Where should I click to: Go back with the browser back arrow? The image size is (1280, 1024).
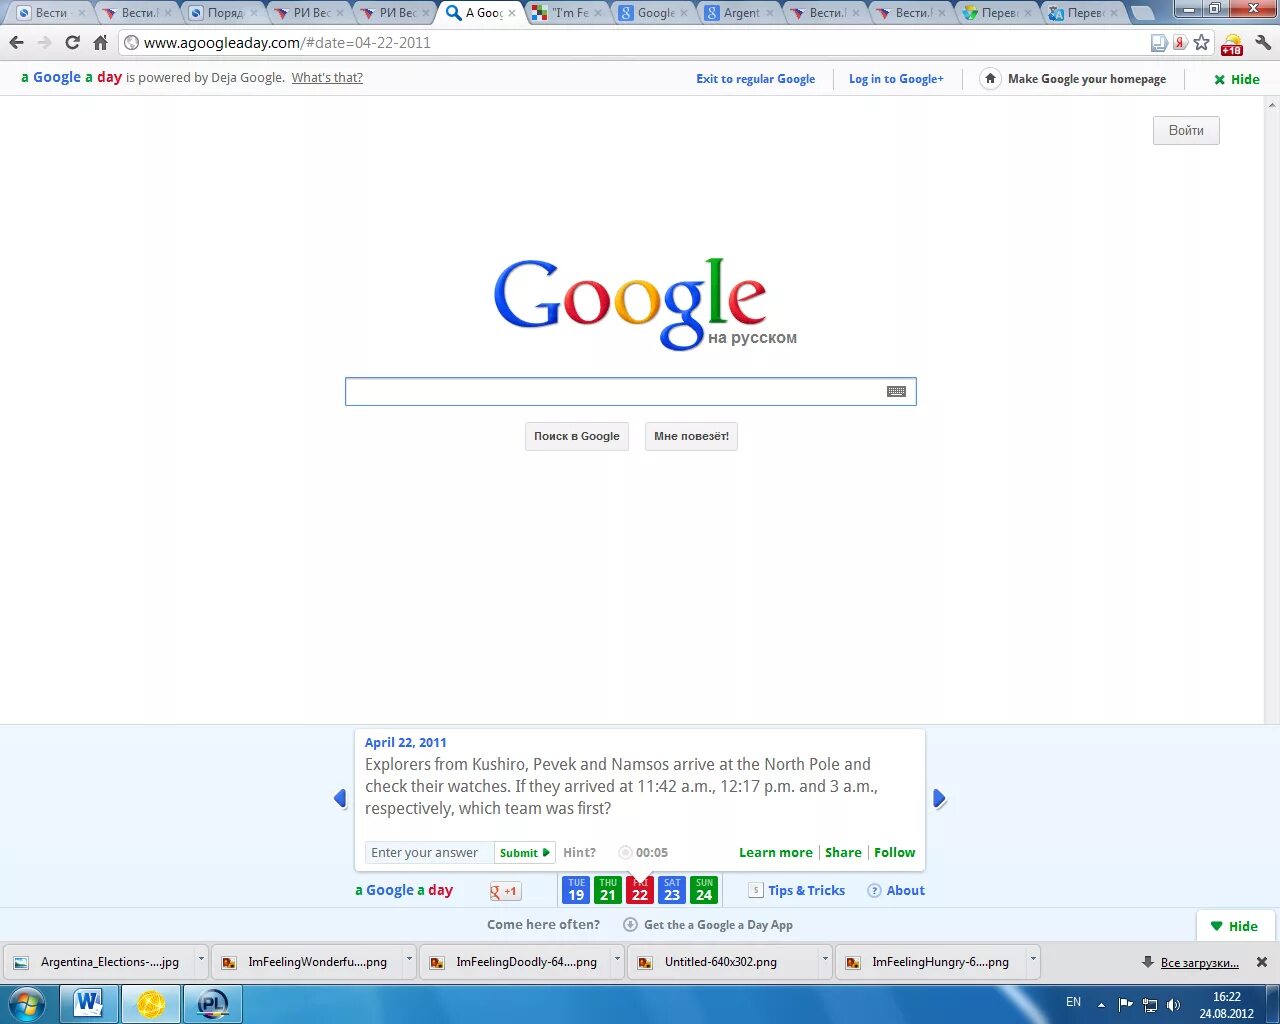coord(16,43)
